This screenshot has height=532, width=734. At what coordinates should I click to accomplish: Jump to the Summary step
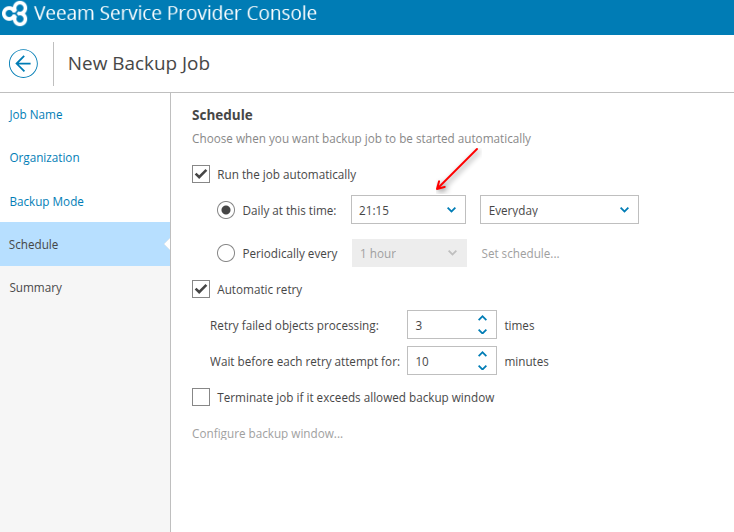(x=36, y=288)
